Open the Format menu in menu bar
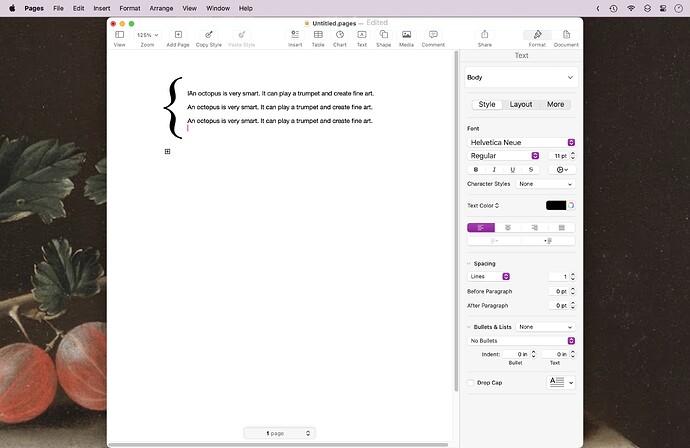This screenshot has height=448, width=690. click(x=130, y=8)
